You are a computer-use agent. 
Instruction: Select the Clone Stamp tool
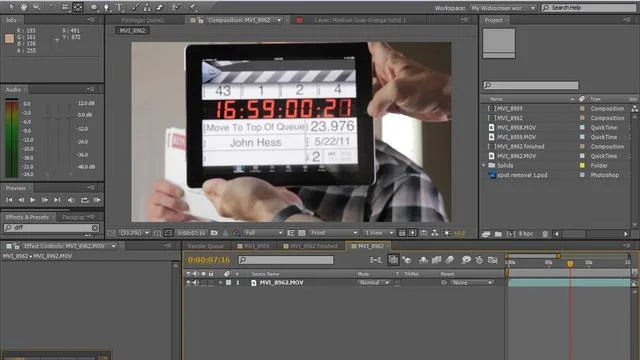click(147, 7)
